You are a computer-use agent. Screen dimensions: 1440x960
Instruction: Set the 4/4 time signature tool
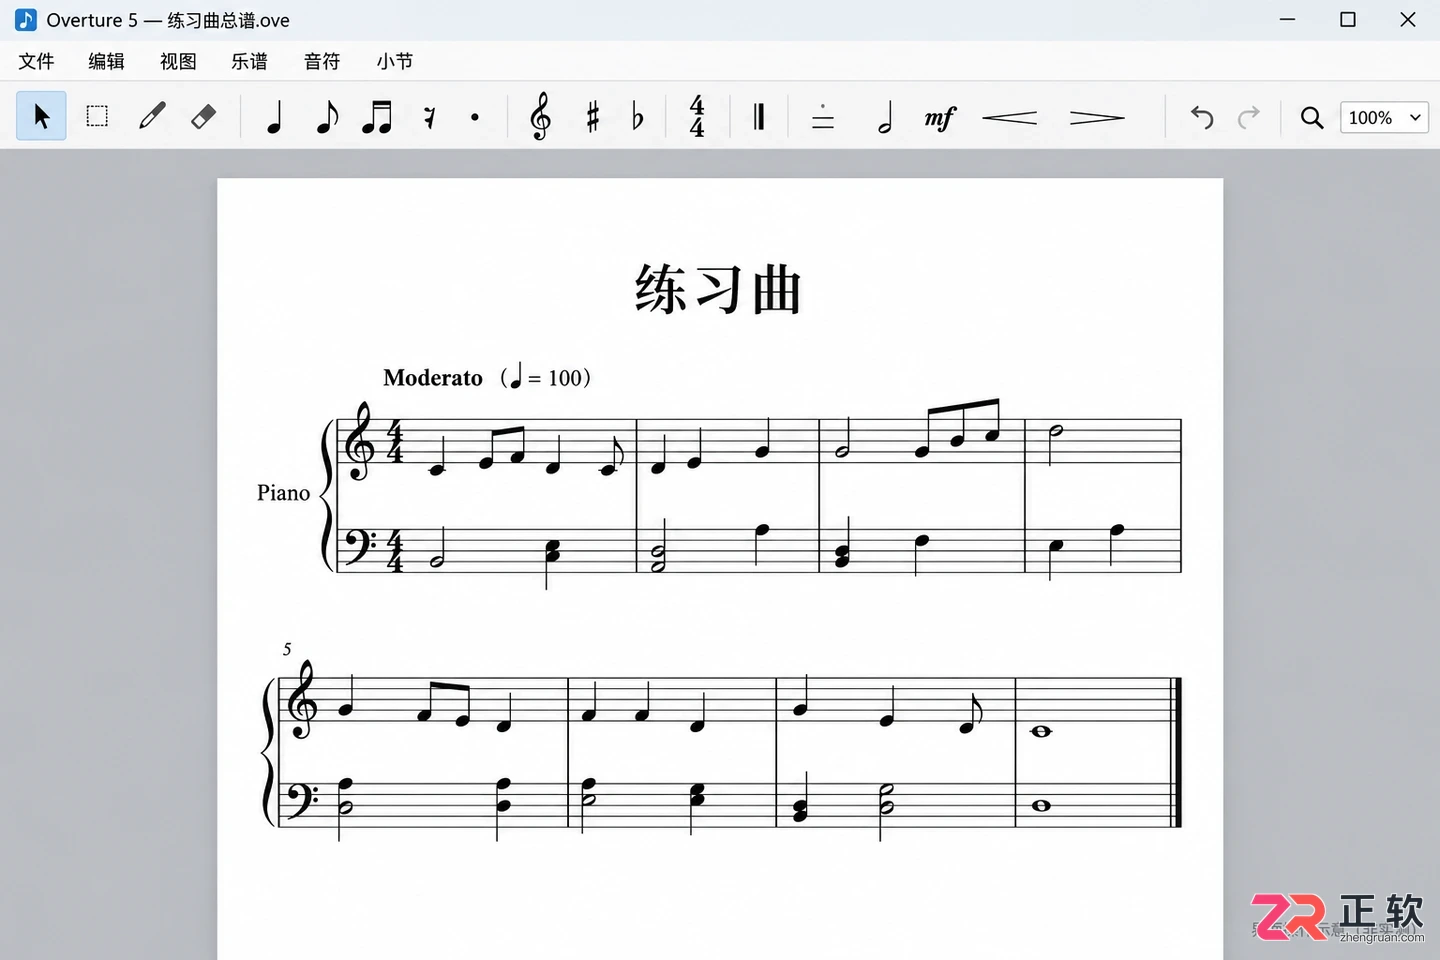[697, 117]
